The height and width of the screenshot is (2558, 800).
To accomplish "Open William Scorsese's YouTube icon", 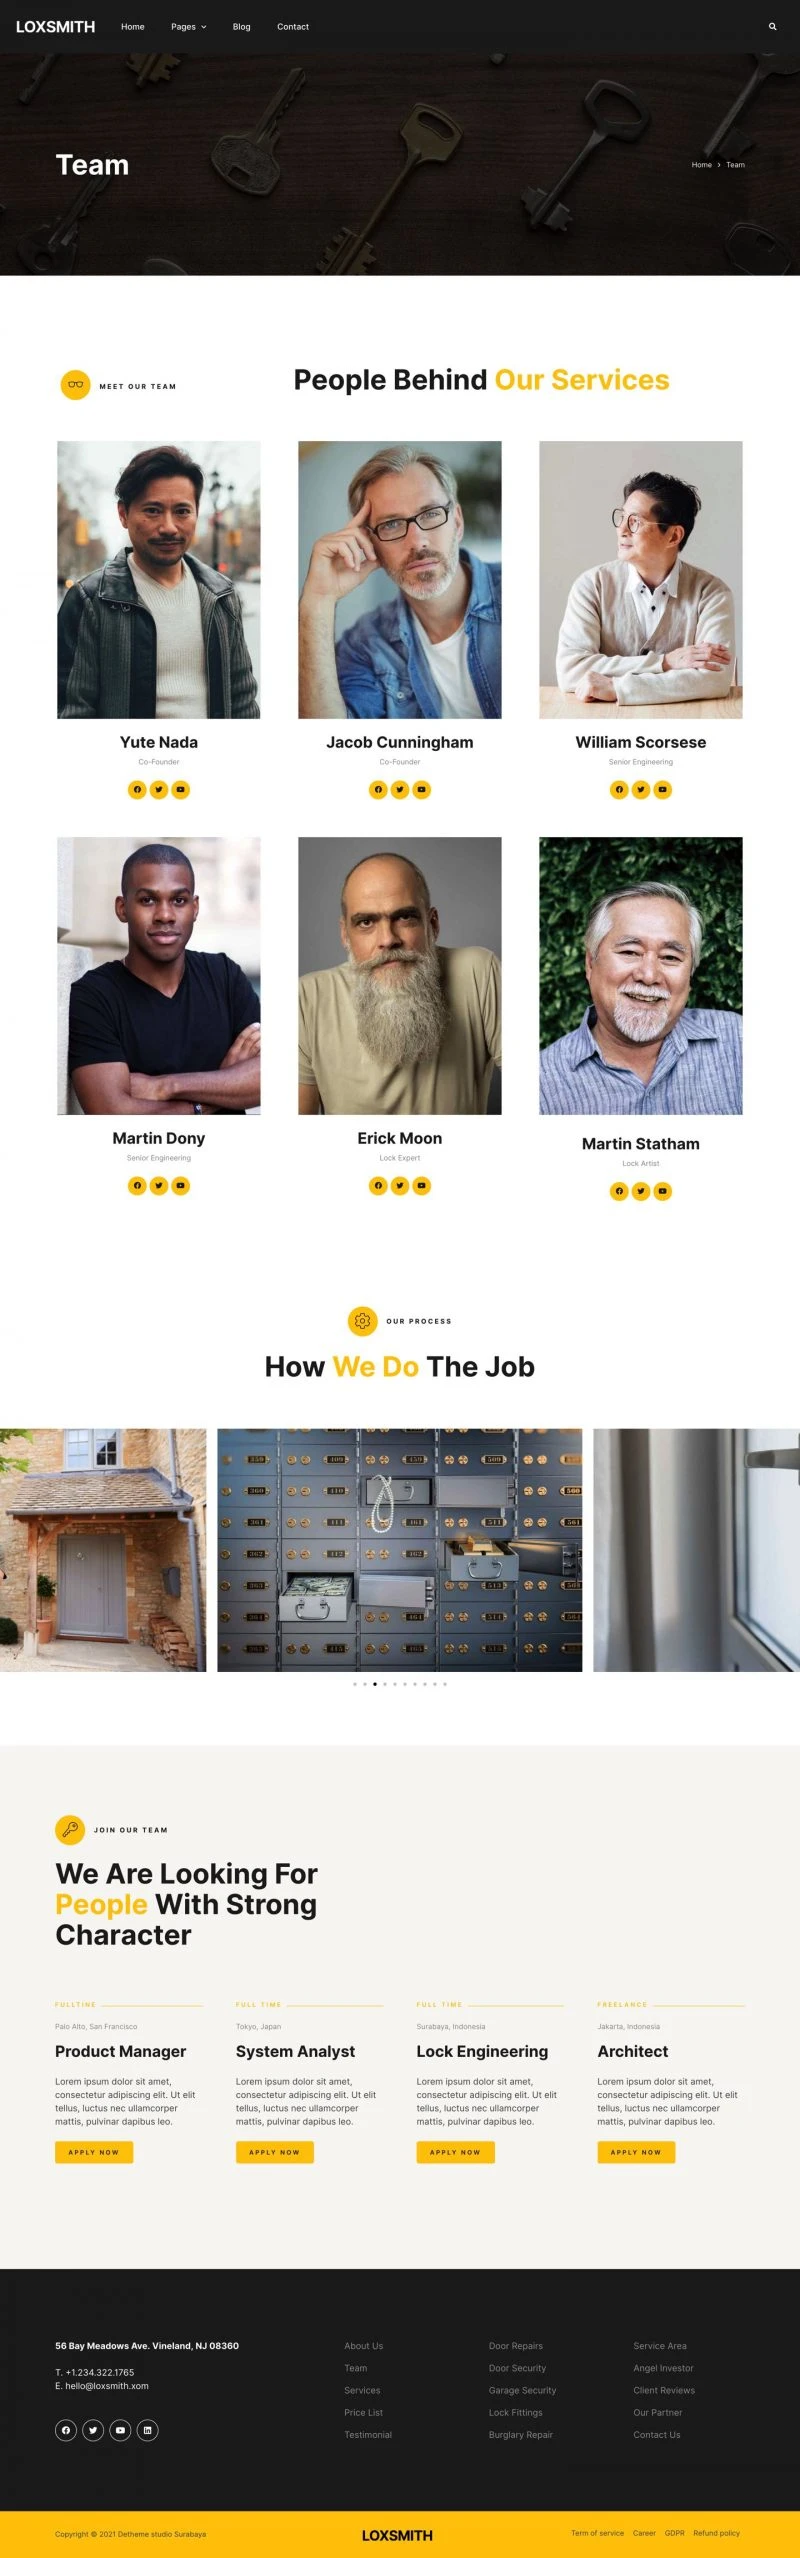I will pyautogui.click(x=662, y=790).
